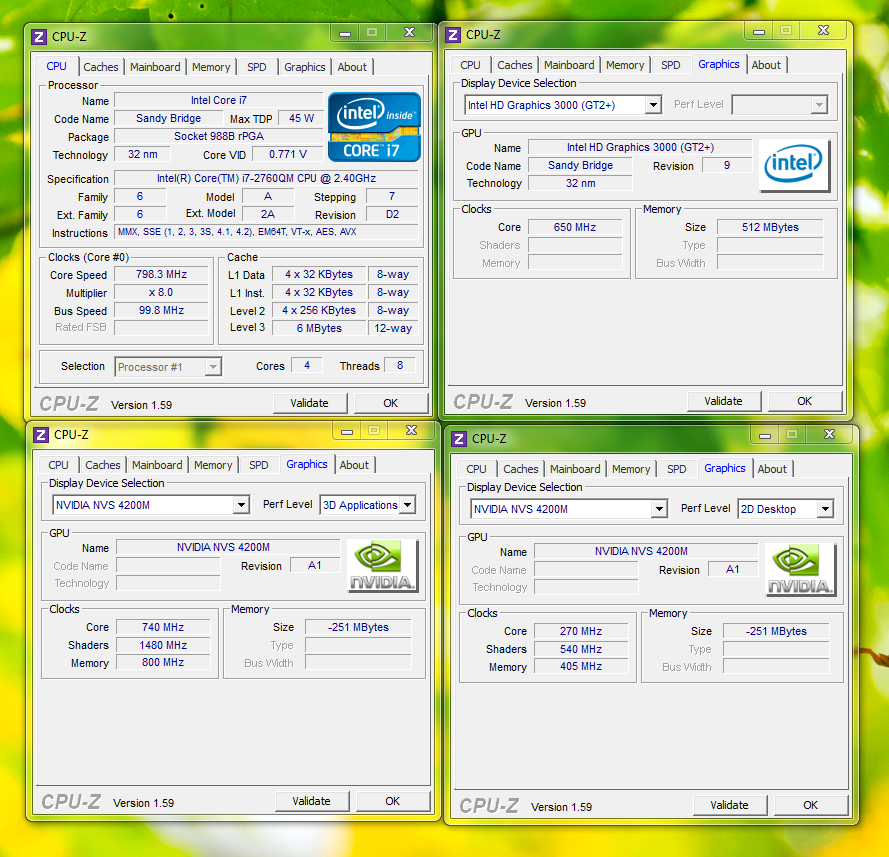889x857 pixels.
Task: Select the SPD tab in the 3D Applications window
Action: click(x=259, y=465)
